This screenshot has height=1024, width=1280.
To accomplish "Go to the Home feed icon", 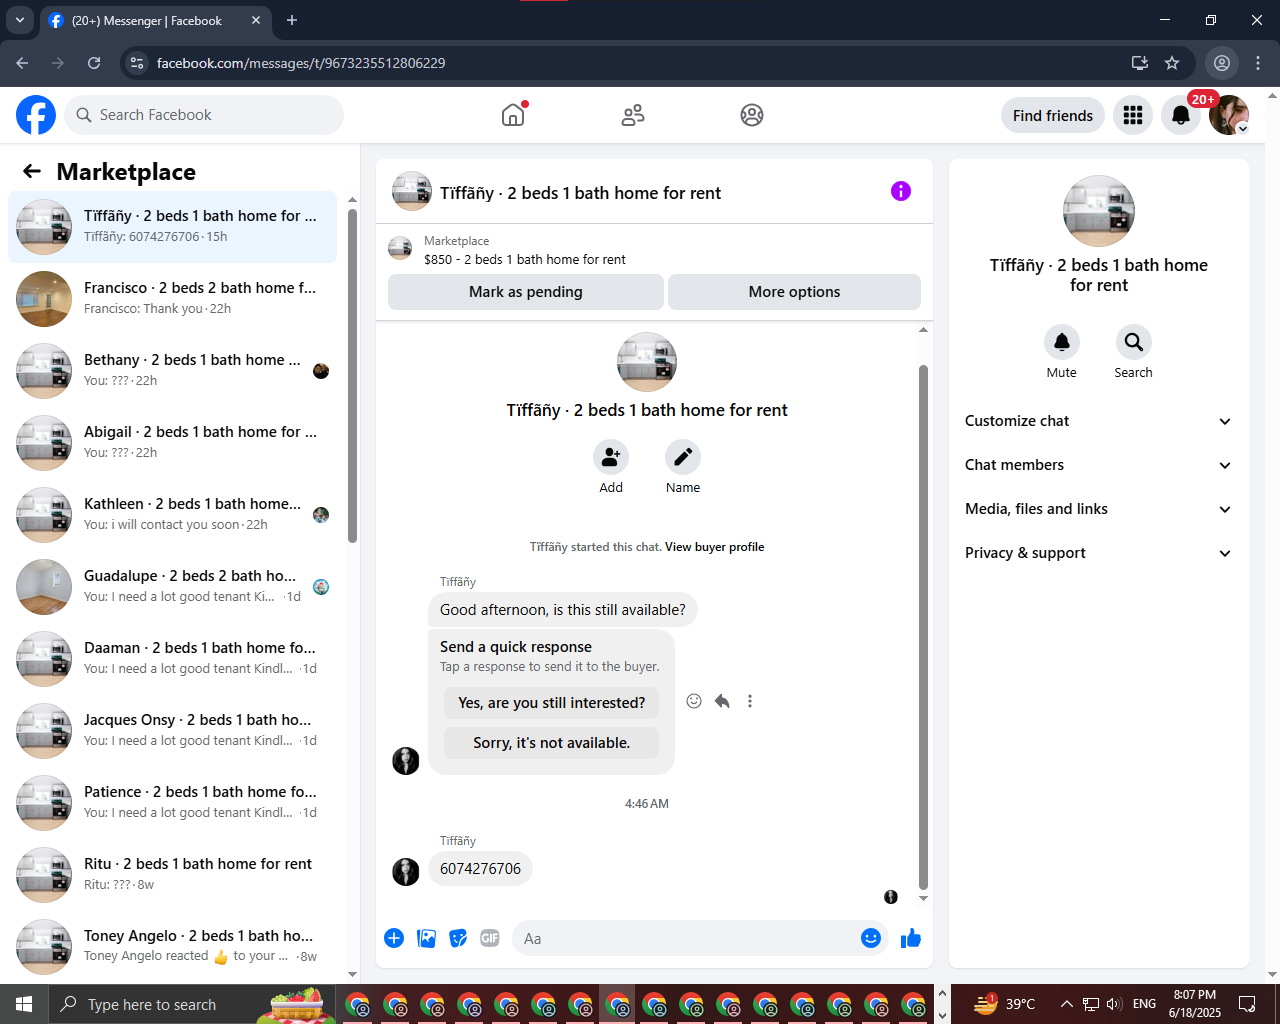I will coord(513,115).
